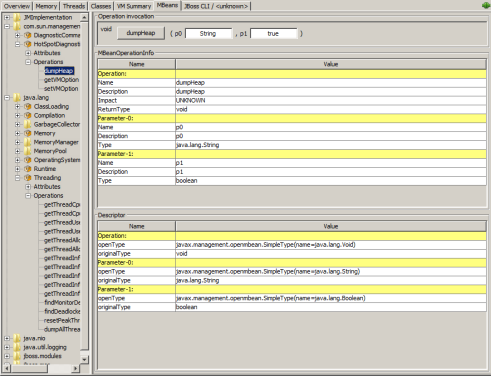Click the p0 String input field
Image resolution: width=491 pixels, height=376 pixels.
(x=208, y=34)
